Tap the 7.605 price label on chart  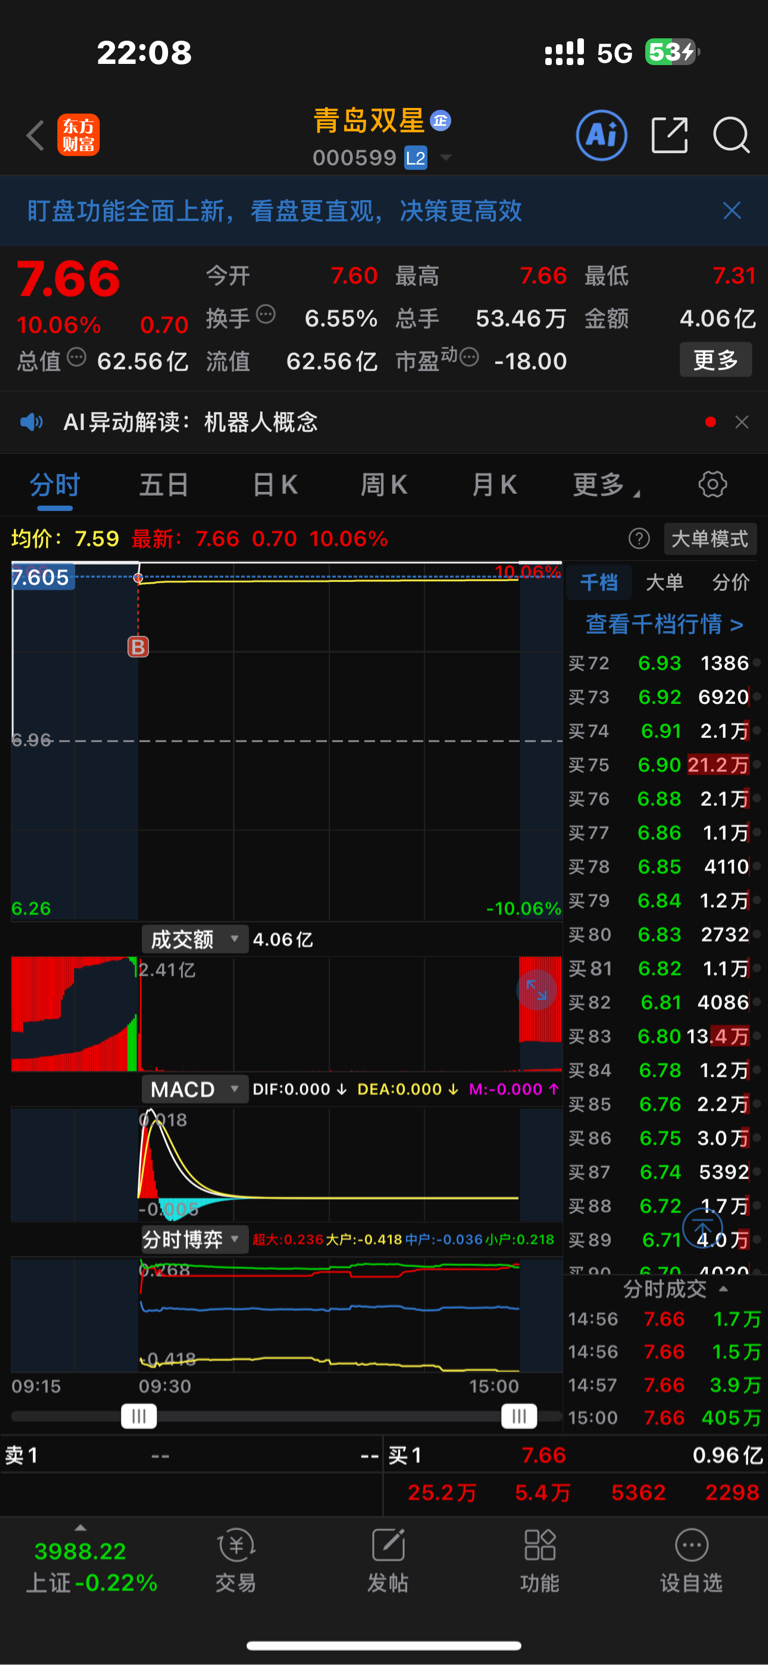(42, 577)
